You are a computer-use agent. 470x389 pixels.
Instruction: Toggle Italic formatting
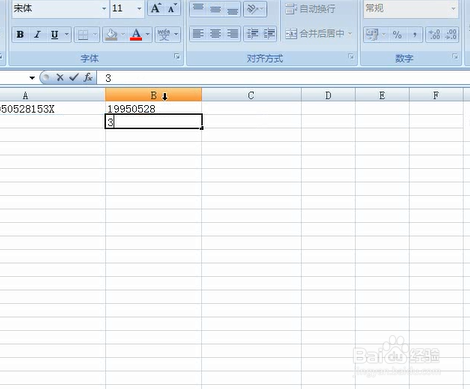pos(37,34)
